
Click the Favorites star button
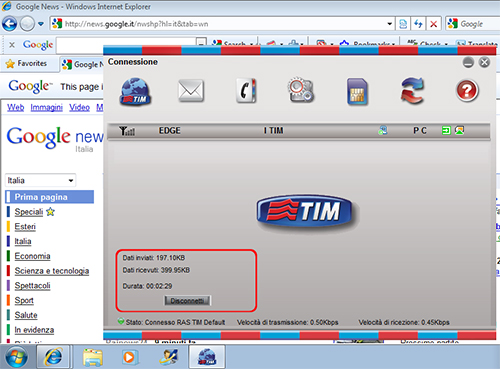[26, 63]
